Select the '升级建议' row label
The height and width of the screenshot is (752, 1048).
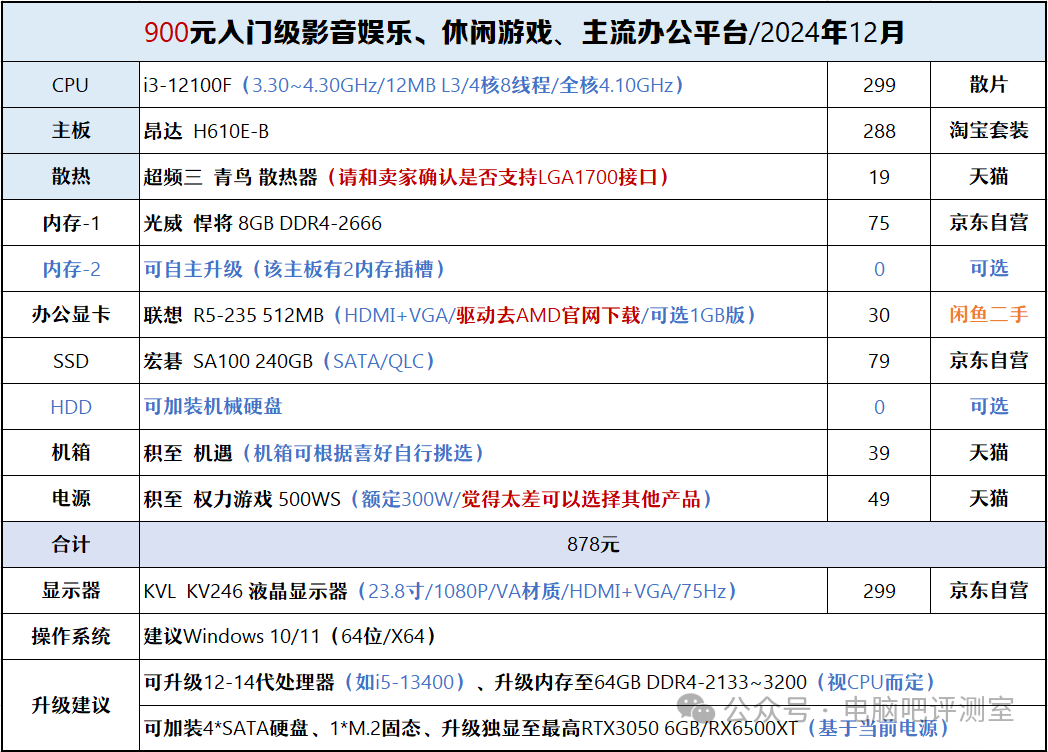pos(70,706)
